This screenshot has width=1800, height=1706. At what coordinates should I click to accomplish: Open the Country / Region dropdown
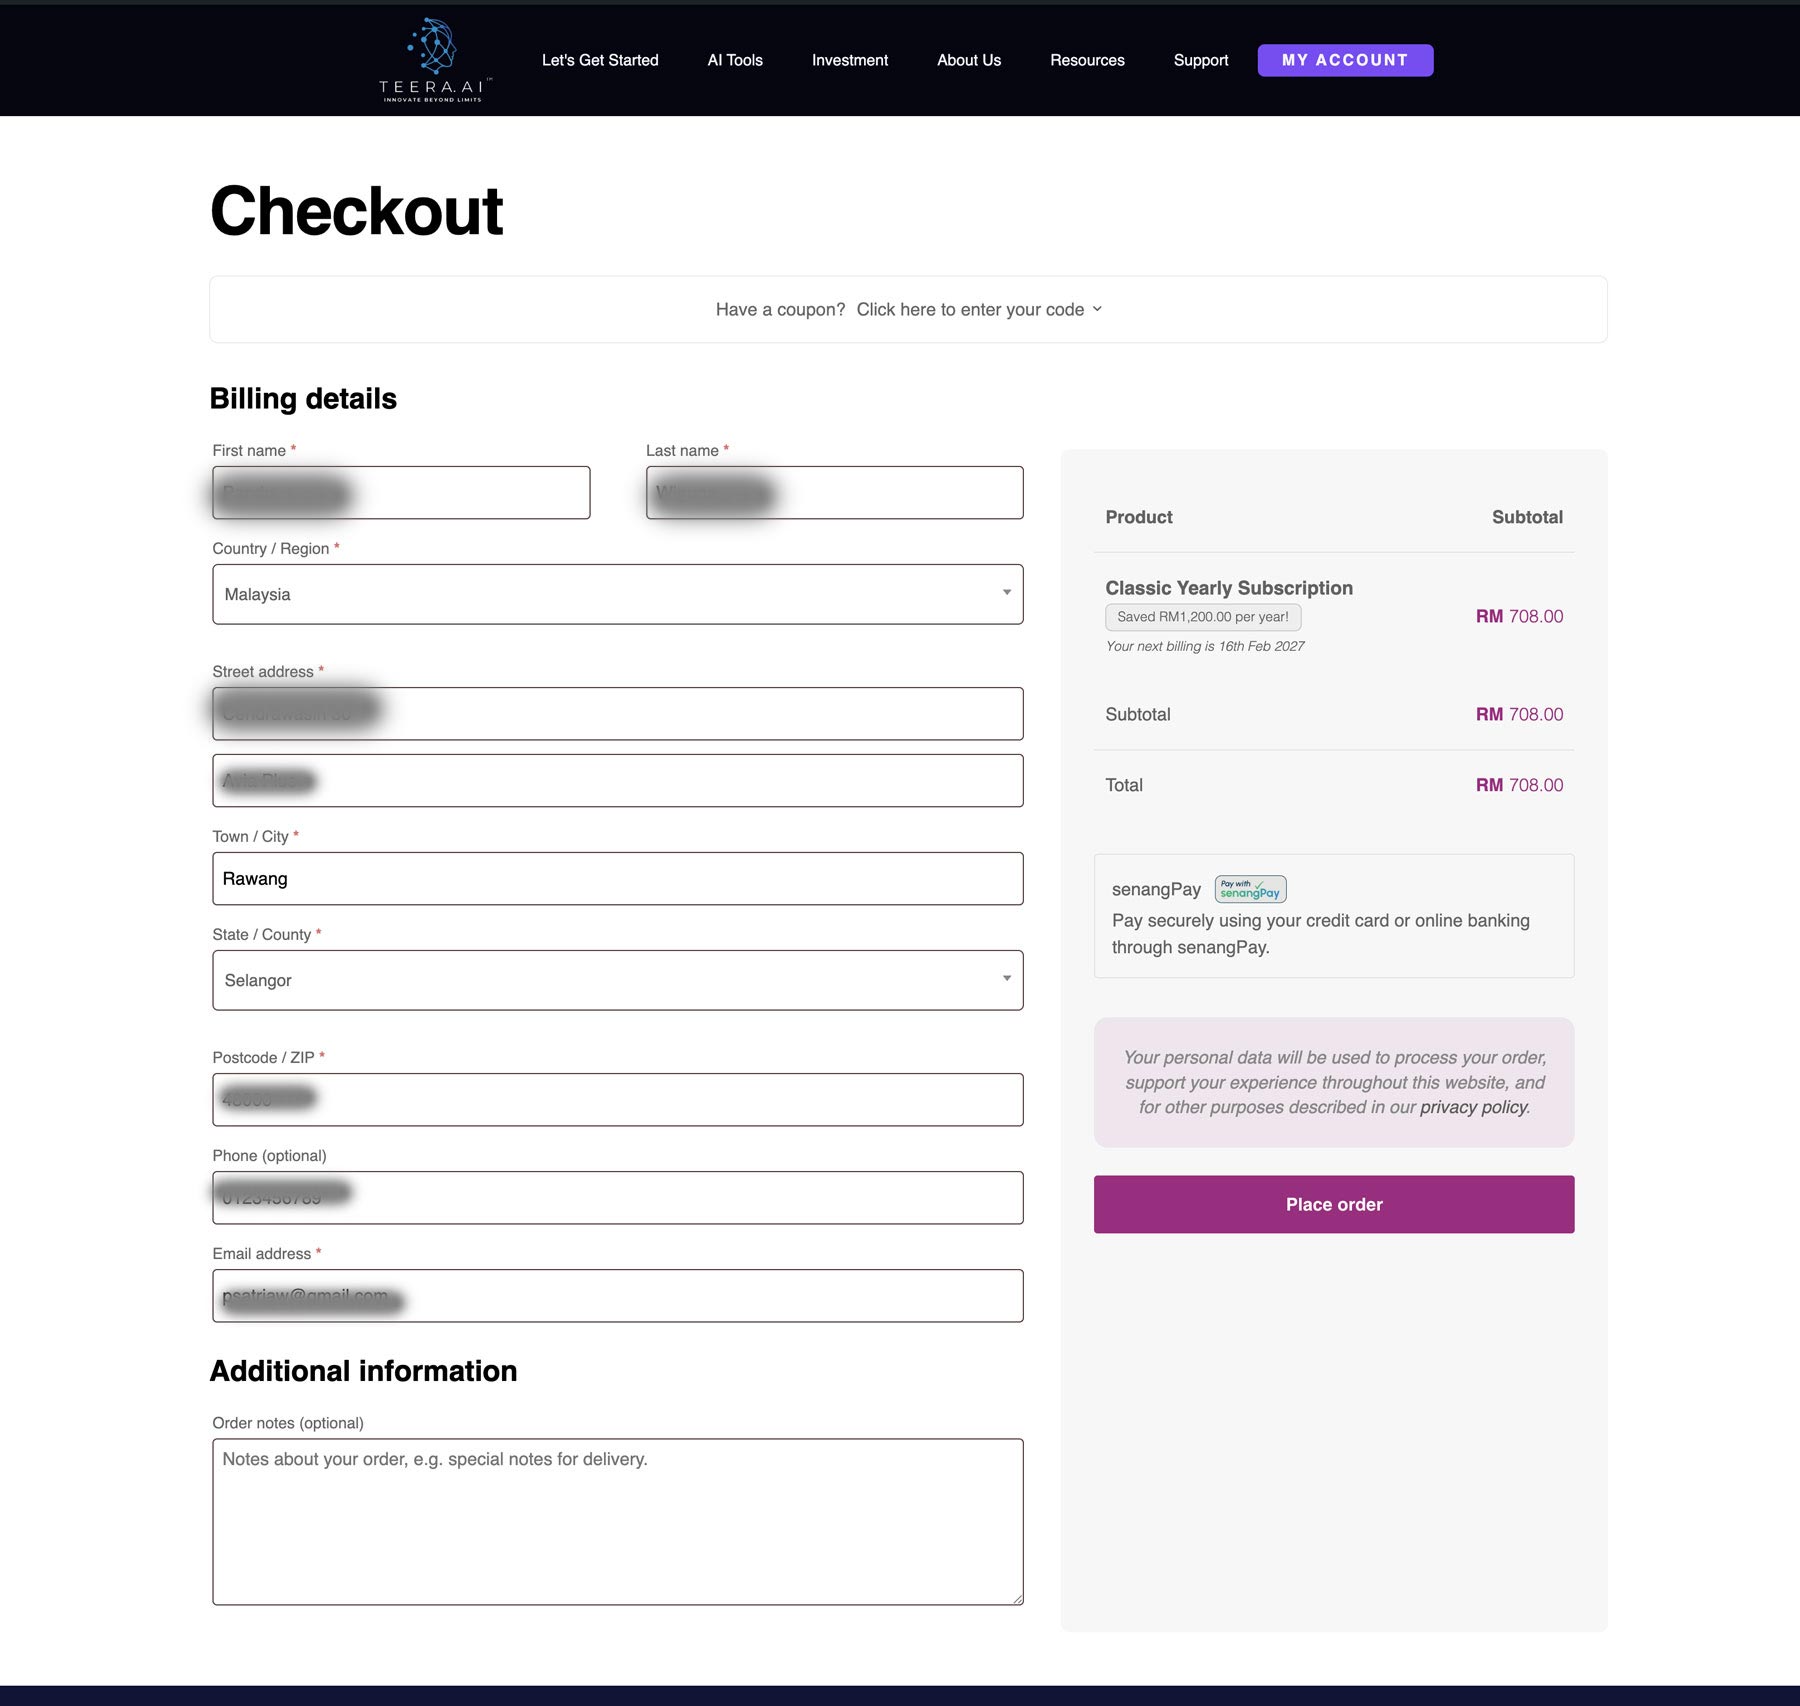coord(617,594)
